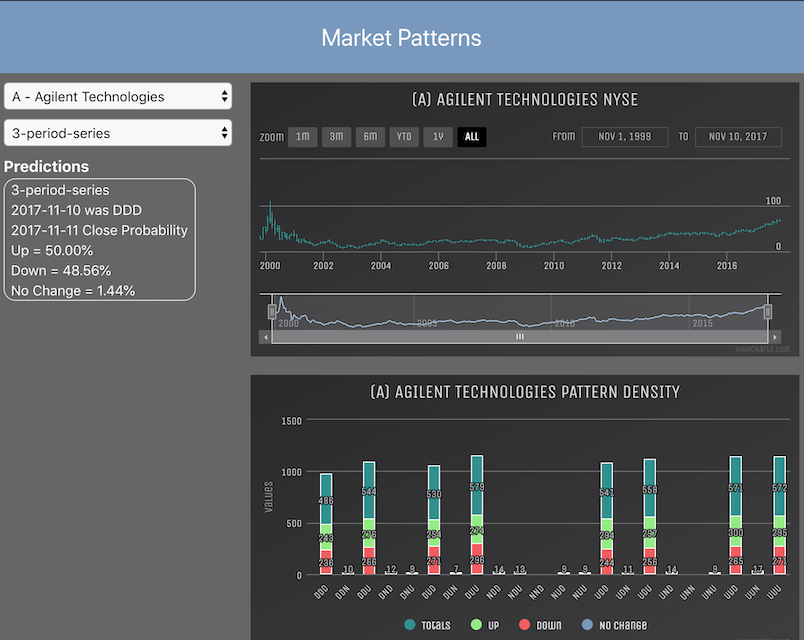Select the 1y zoom range
804x640 pixels.
437,136
